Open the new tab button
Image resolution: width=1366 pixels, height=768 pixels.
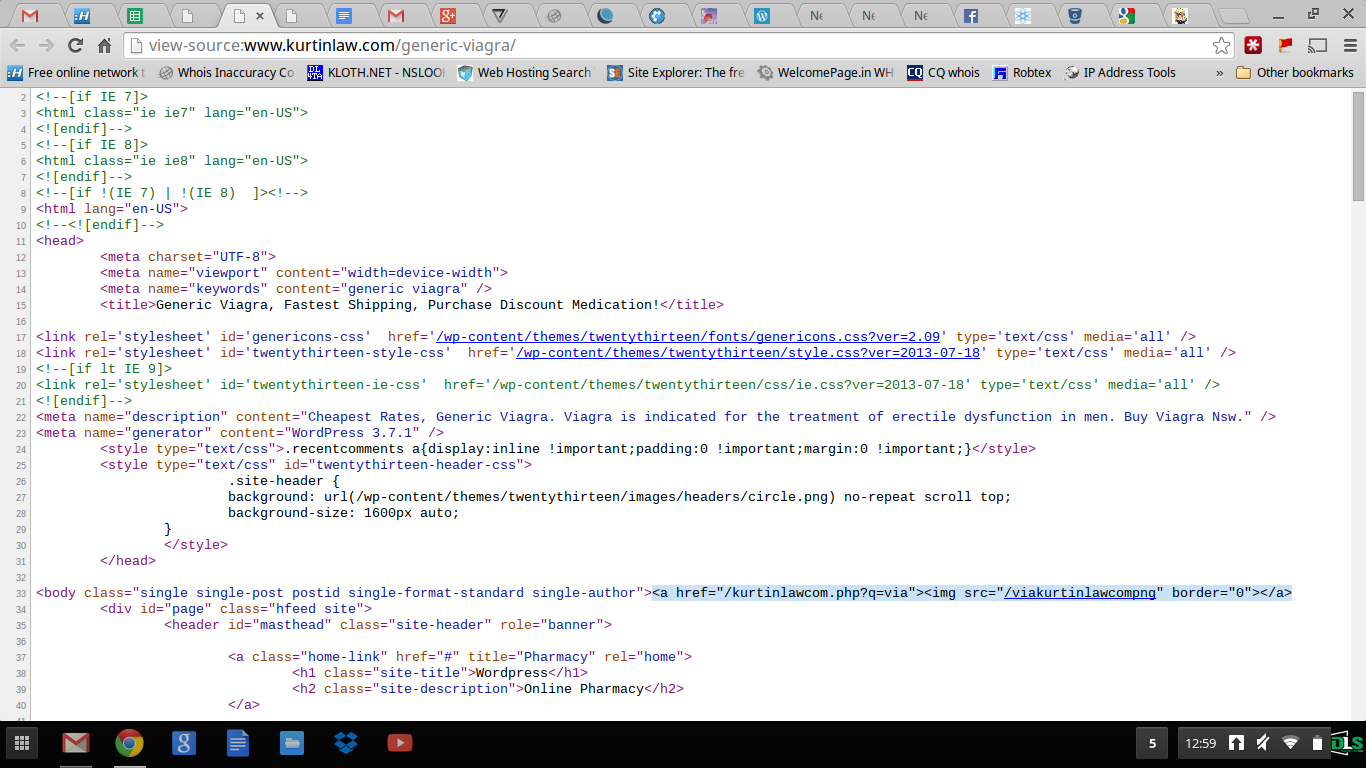1234,16
